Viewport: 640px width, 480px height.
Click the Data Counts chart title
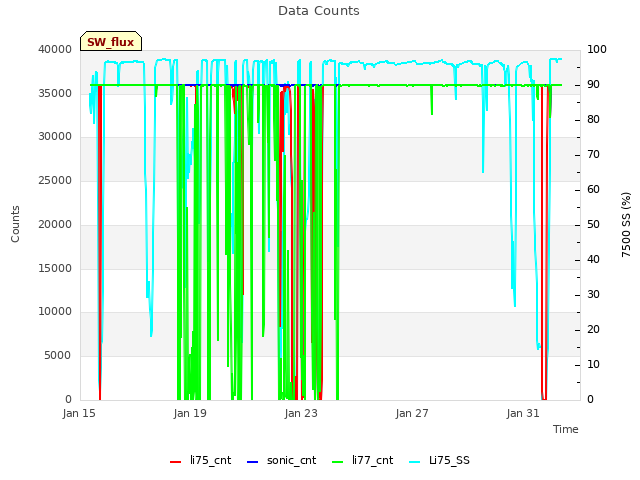(319, 11)
